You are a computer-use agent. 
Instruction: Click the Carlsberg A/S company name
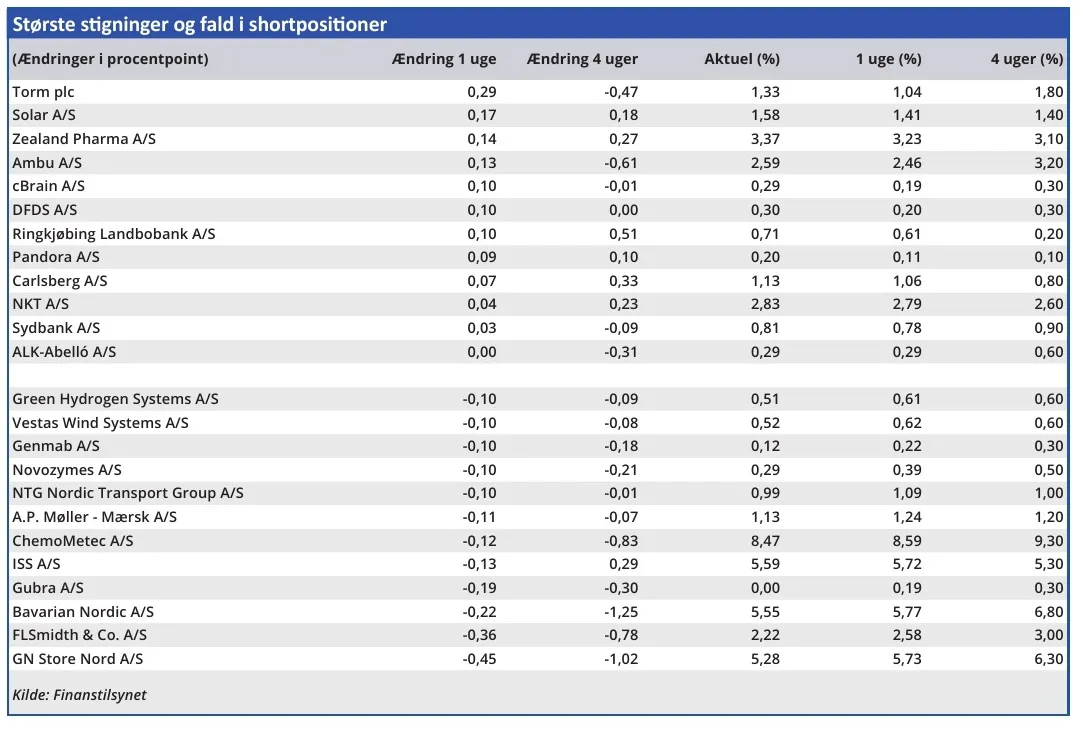click(x=60, y=281)
